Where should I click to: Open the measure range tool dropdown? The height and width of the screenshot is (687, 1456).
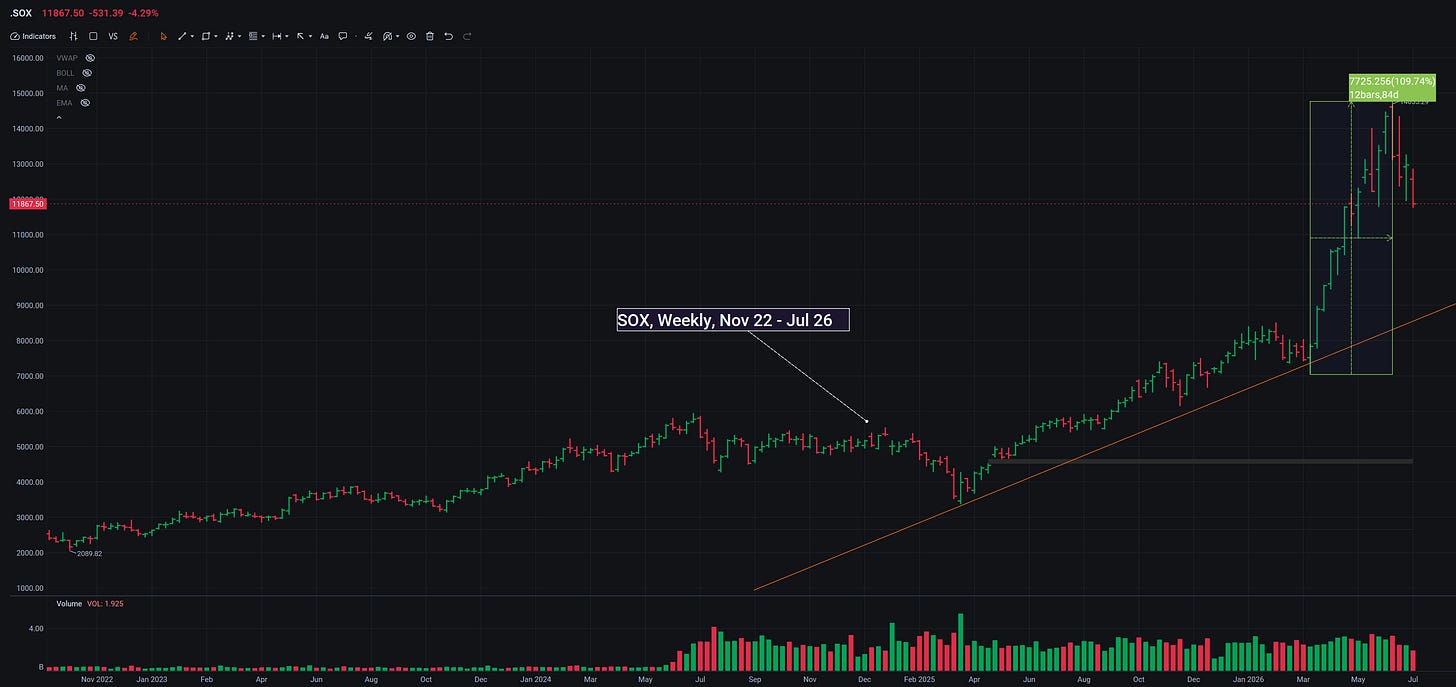click(x=287, y=36)
